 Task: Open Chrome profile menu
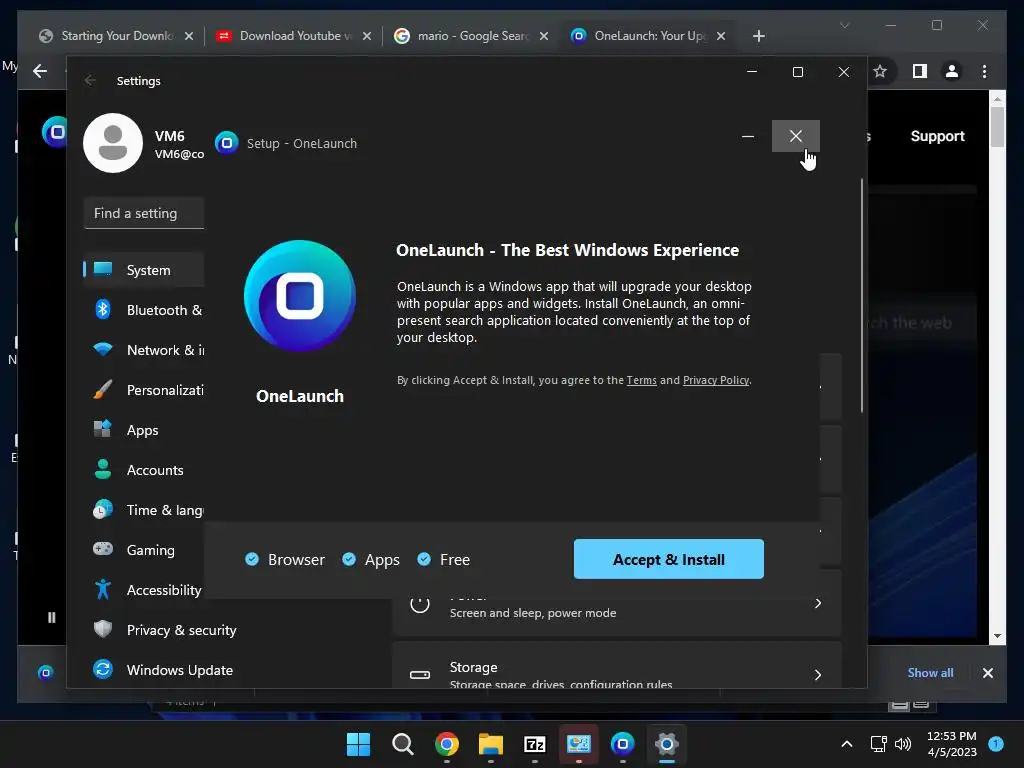[952, 71]
